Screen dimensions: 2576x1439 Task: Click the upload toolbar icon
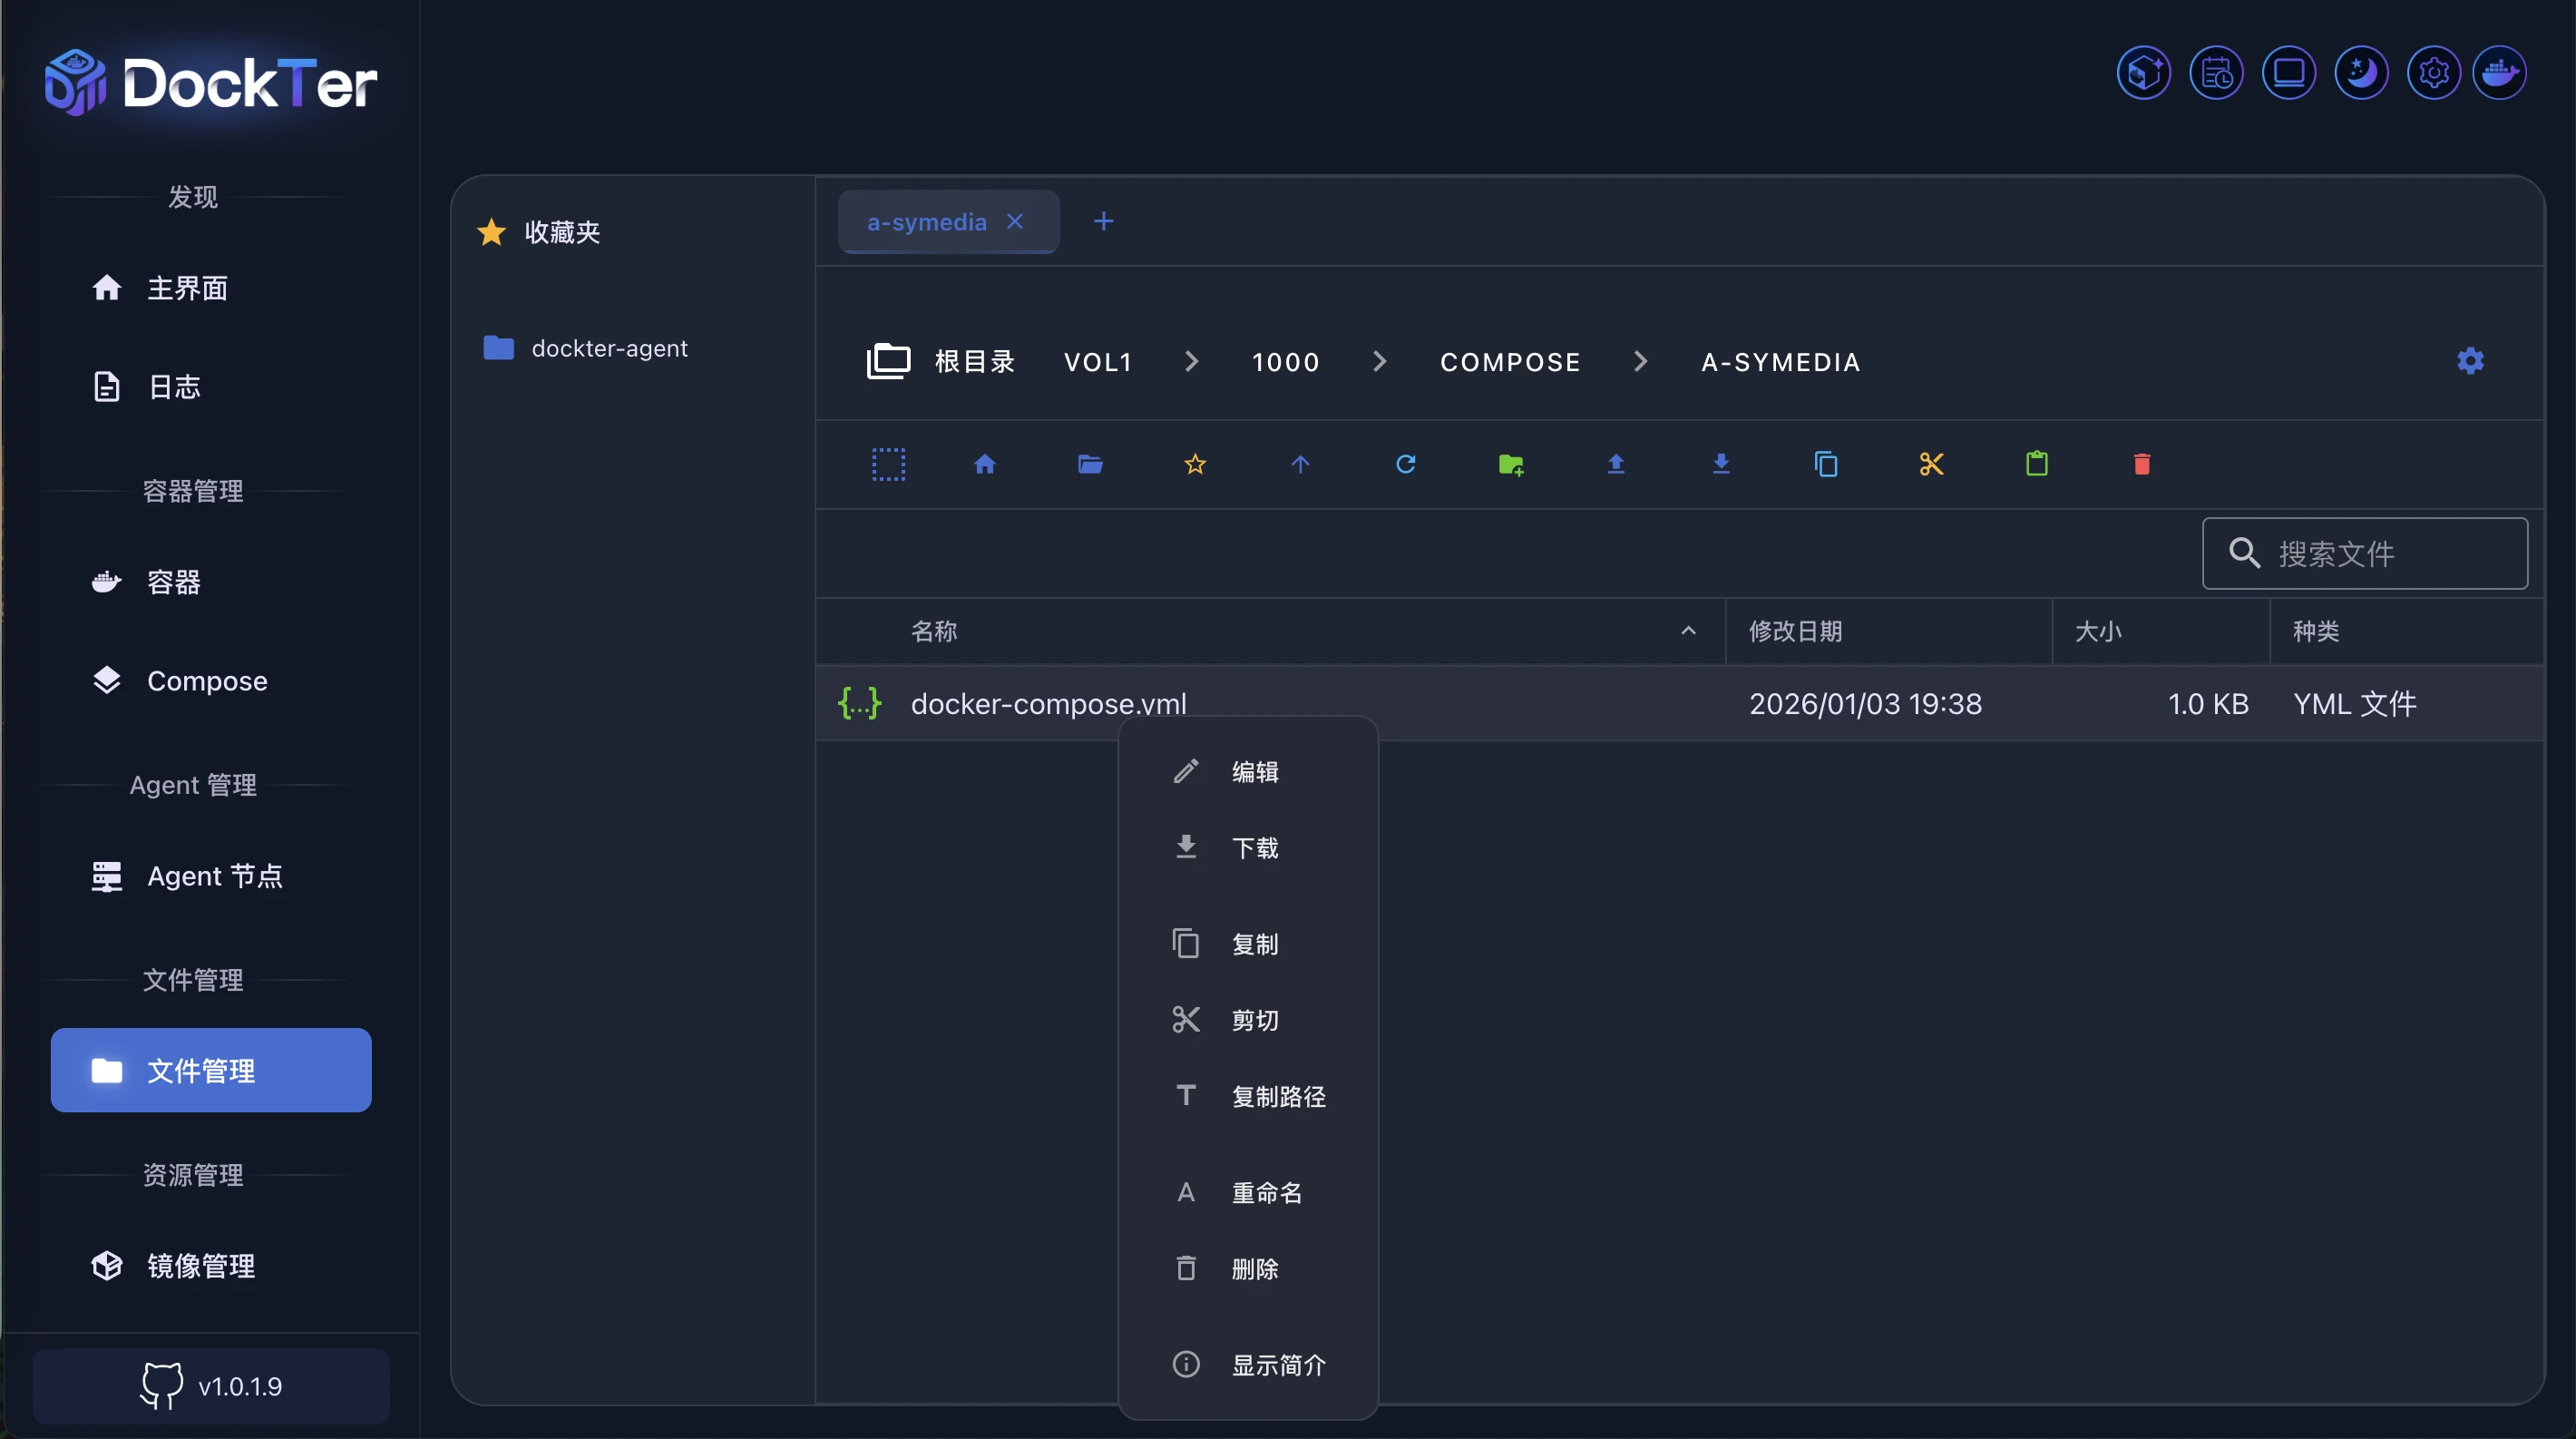coord(1615,464)
